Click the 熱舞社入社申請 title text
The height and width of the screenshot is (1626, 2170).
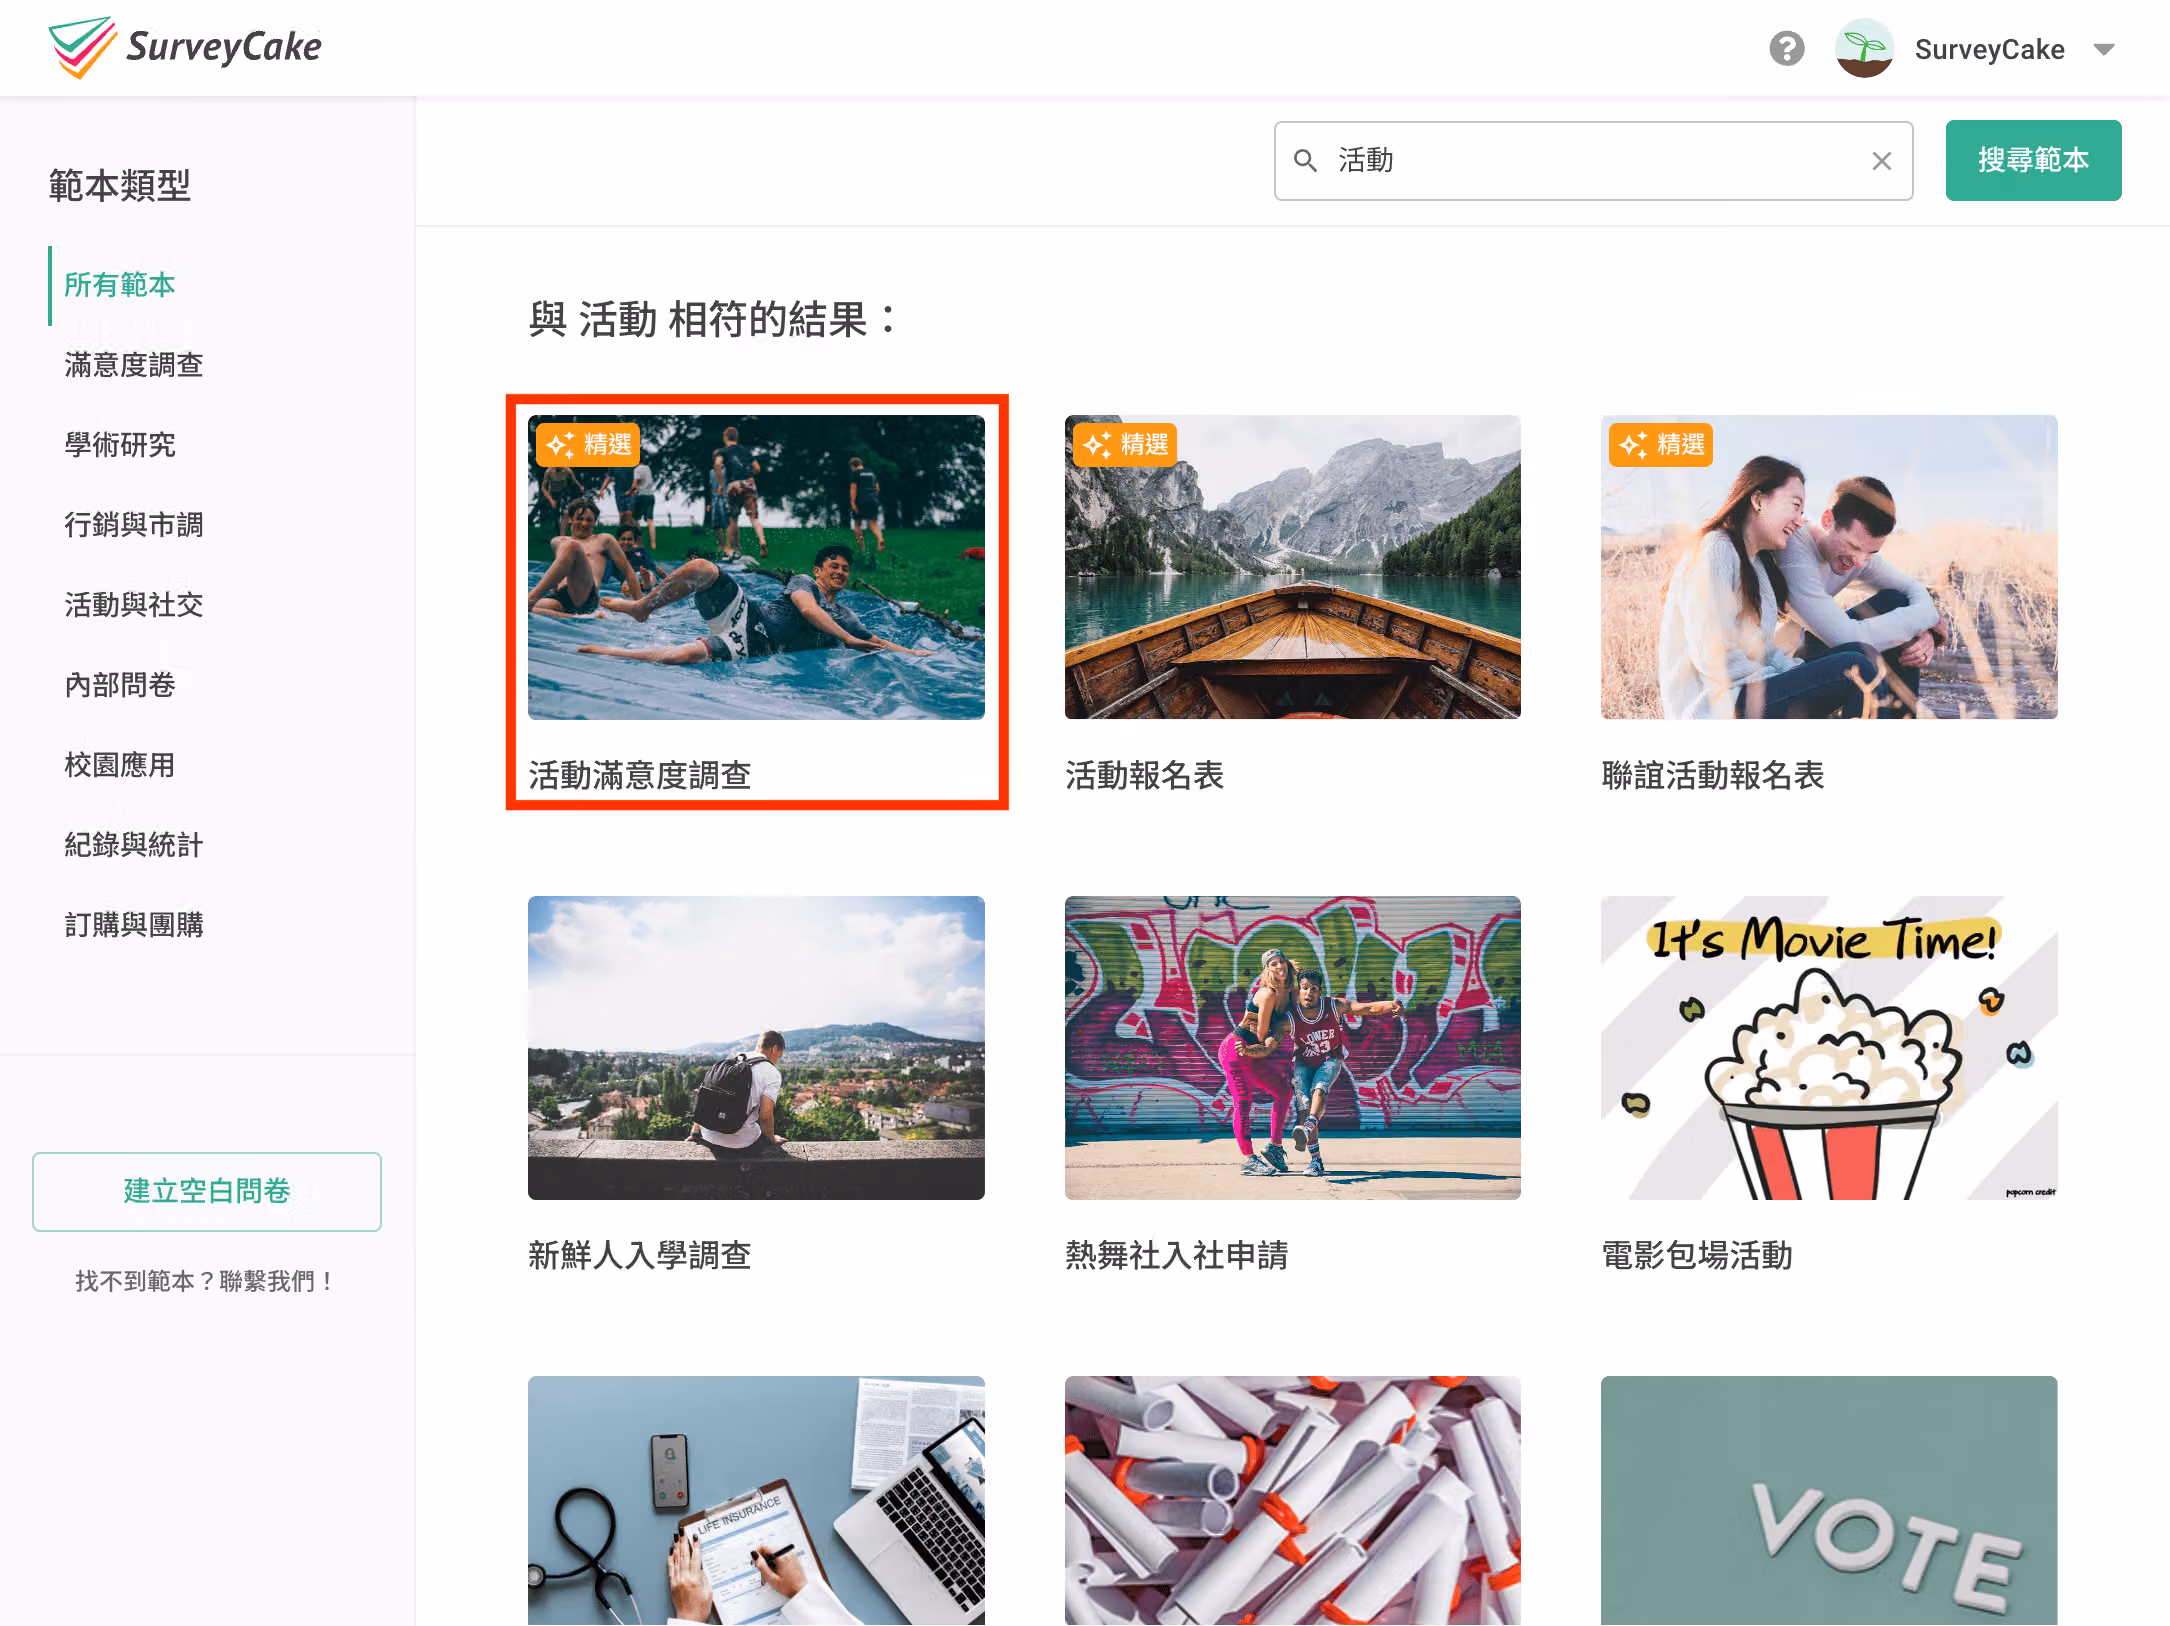[x=1177, y=1255]
